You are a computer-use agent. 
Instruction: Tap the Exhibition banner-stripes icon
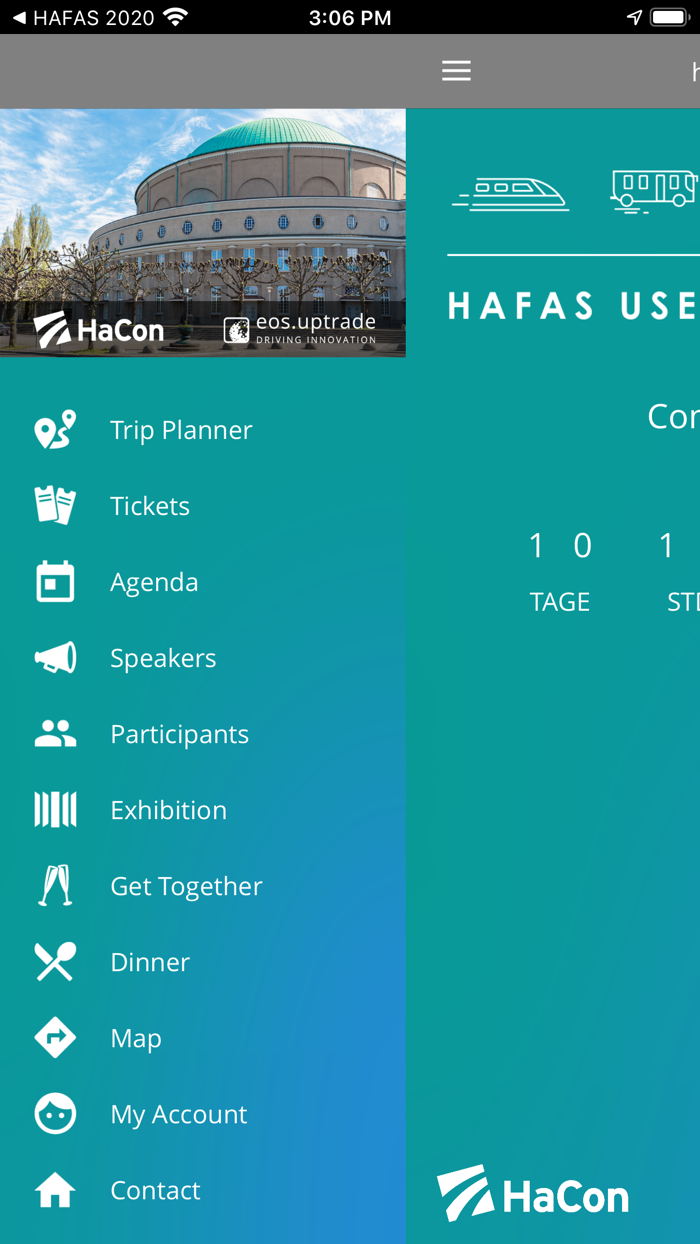pos(54,809)
